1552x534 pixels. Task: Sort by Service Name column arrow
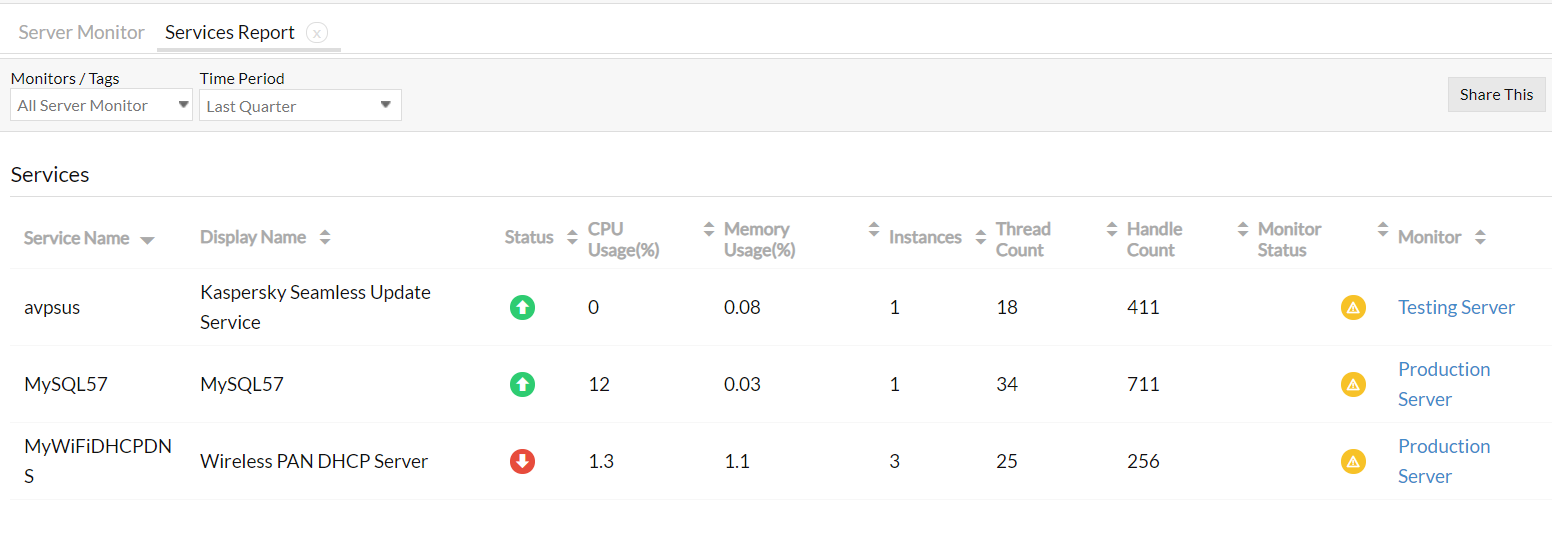[x=147, y=240]
